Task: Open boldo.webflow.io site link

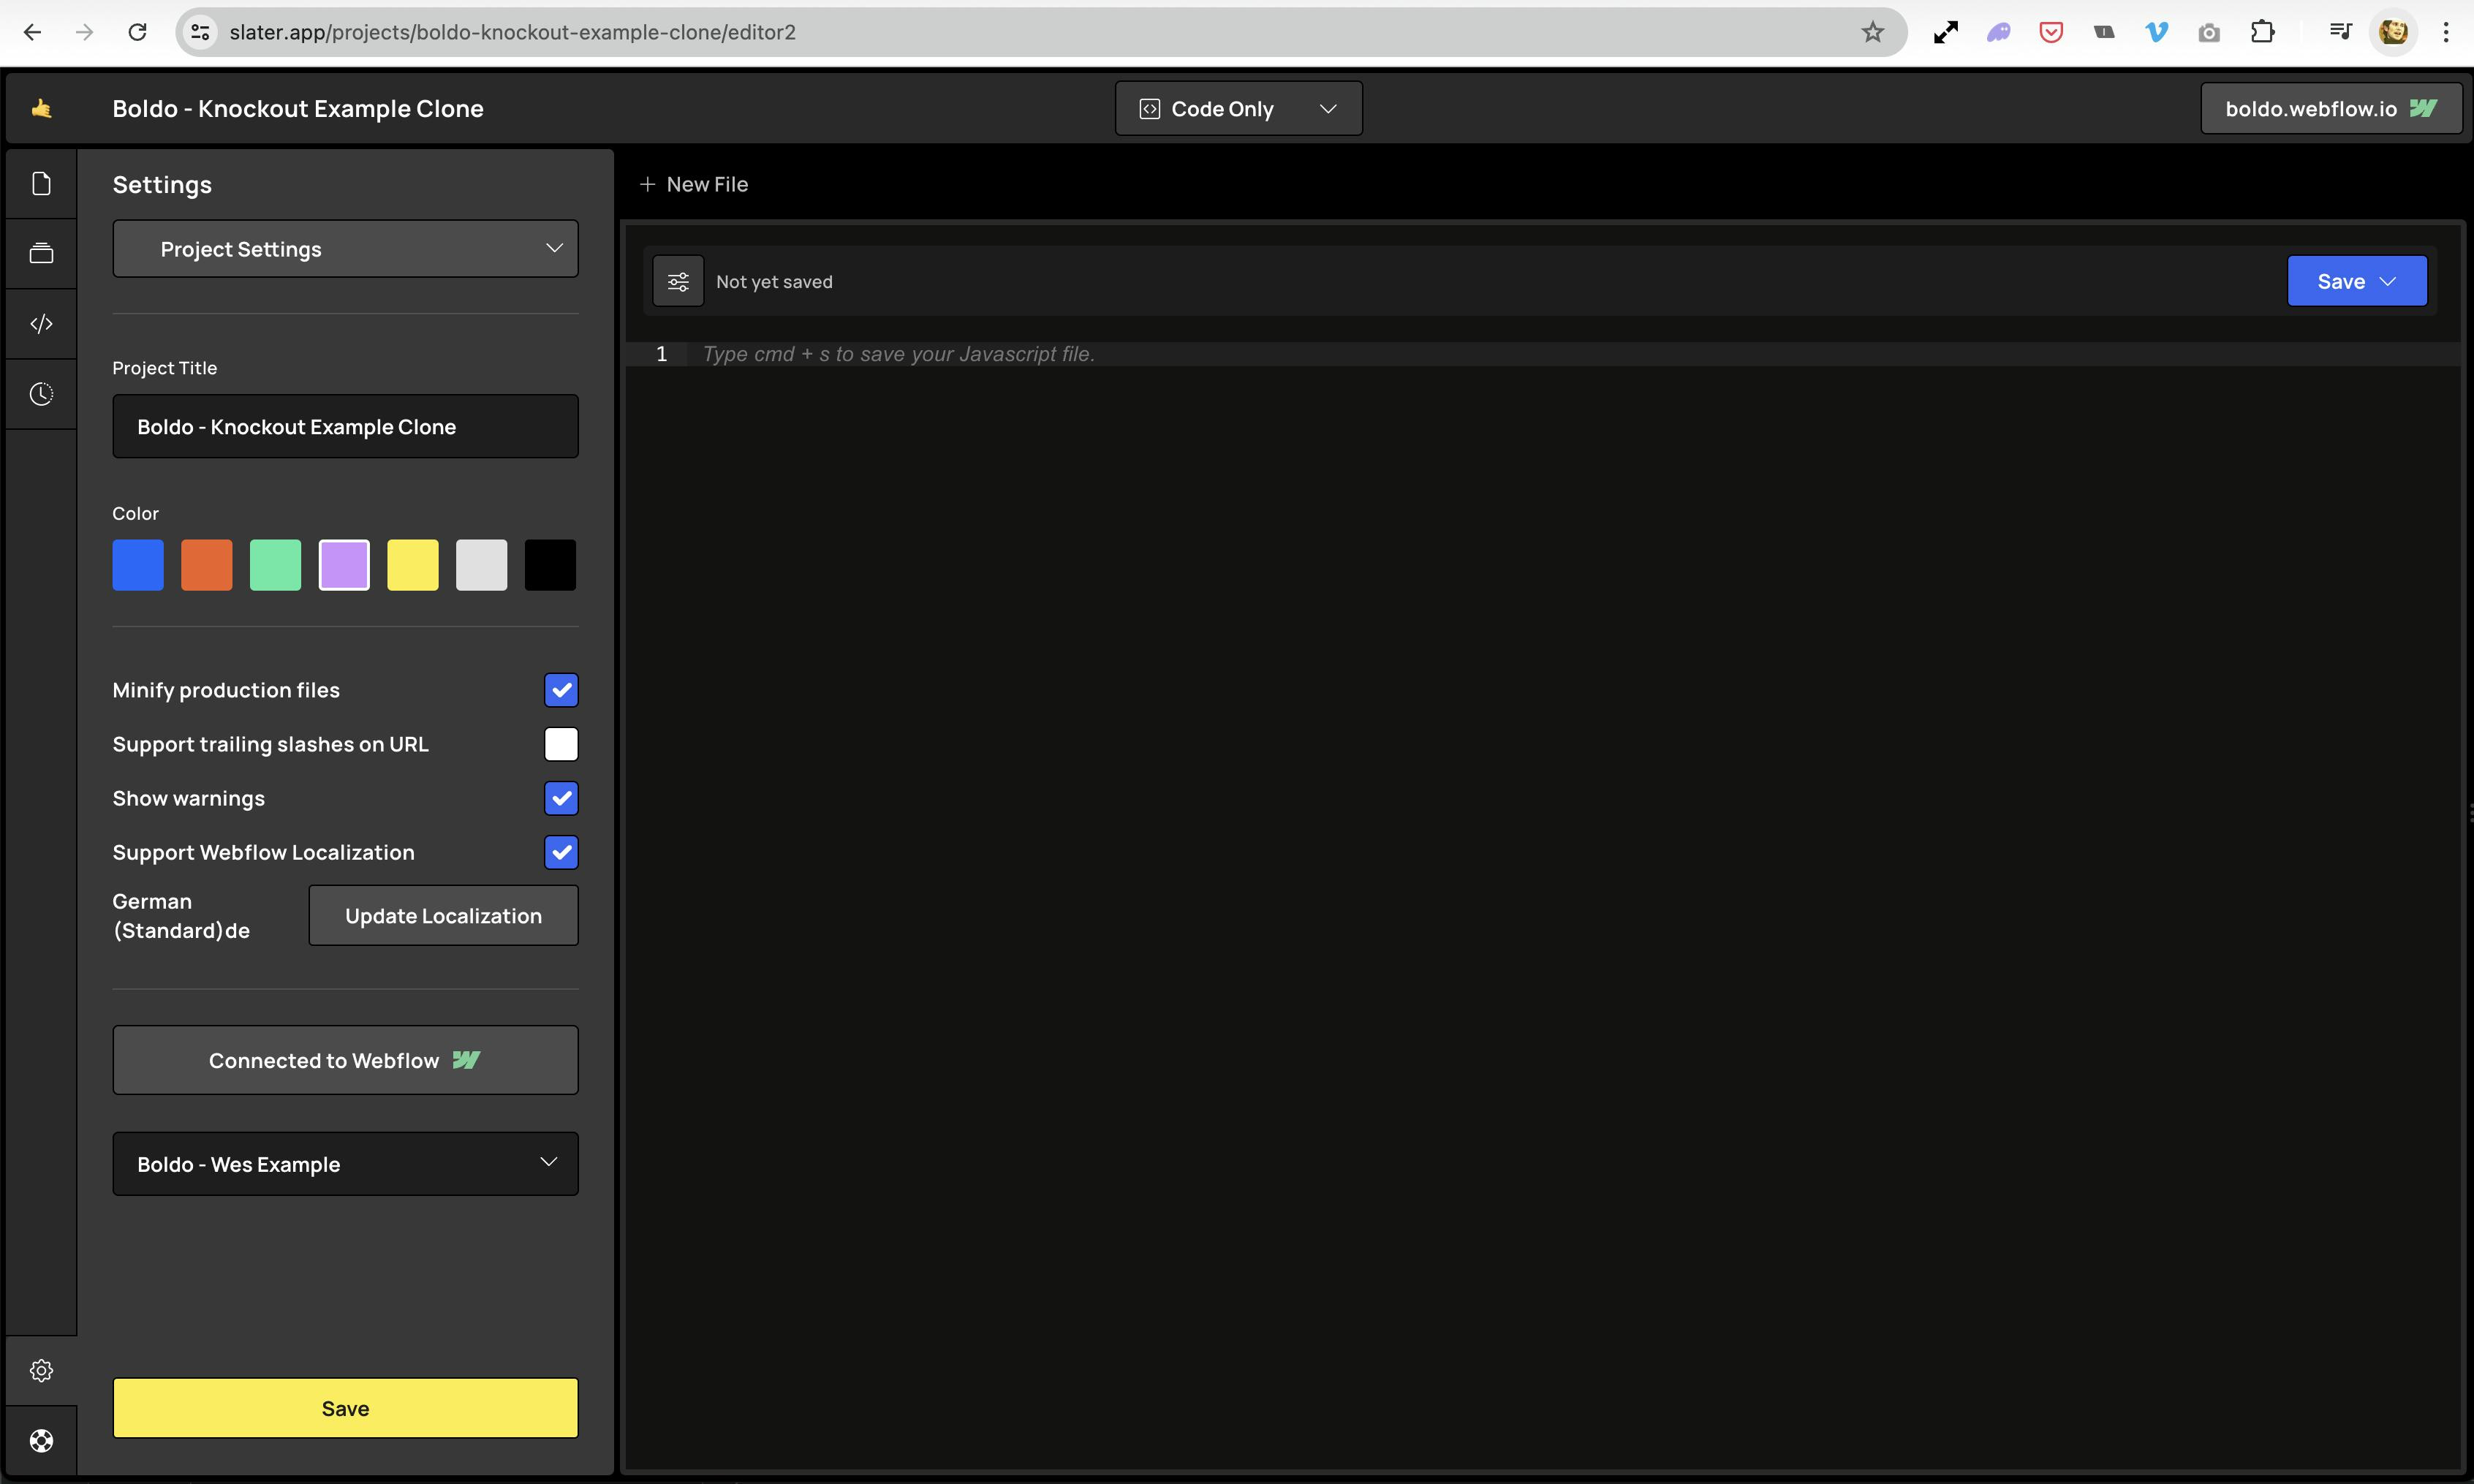Action: point(2330,109)
